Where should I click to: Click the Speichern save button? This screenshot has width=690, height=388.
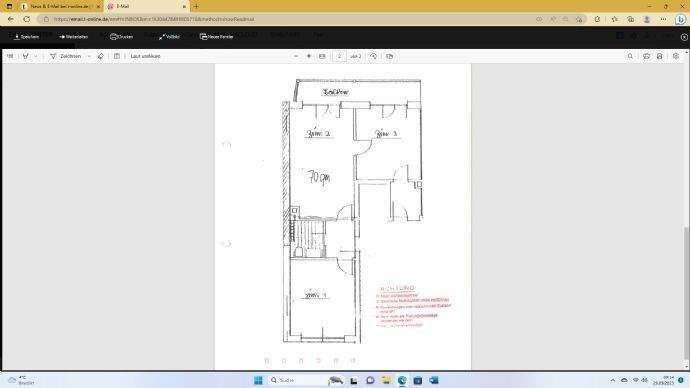click(26, 37)
